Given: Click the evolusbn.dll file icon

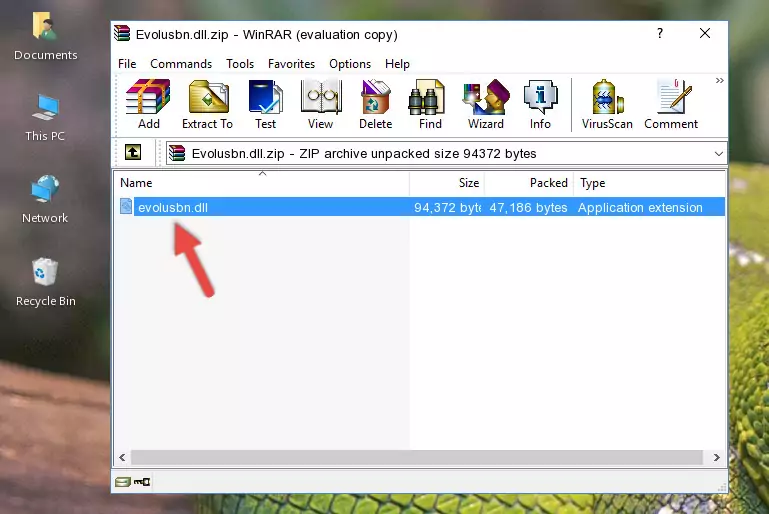Looking at the screenshot, I should [x=126, y=206].
